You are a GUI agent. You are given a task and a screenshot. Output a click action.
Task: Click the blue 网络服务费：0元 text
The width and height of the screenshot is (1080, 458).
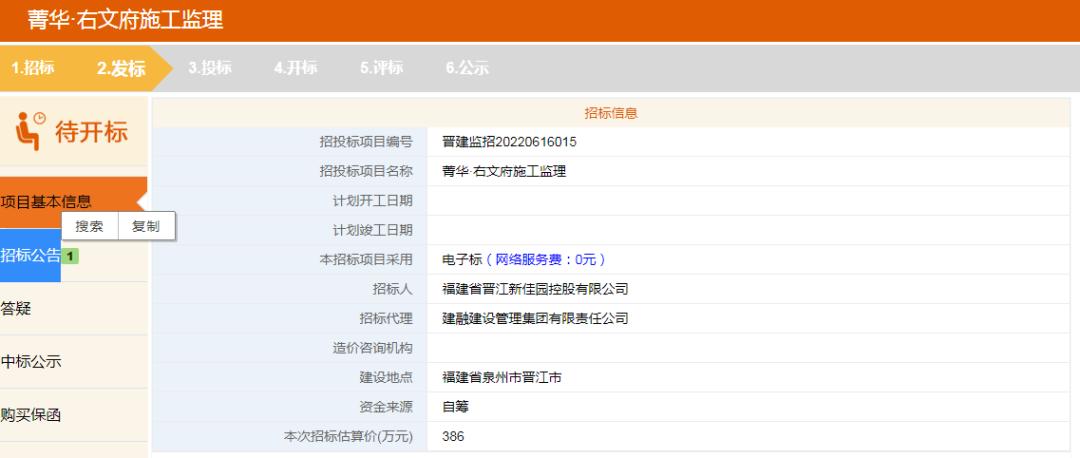(x=546, y=260)
